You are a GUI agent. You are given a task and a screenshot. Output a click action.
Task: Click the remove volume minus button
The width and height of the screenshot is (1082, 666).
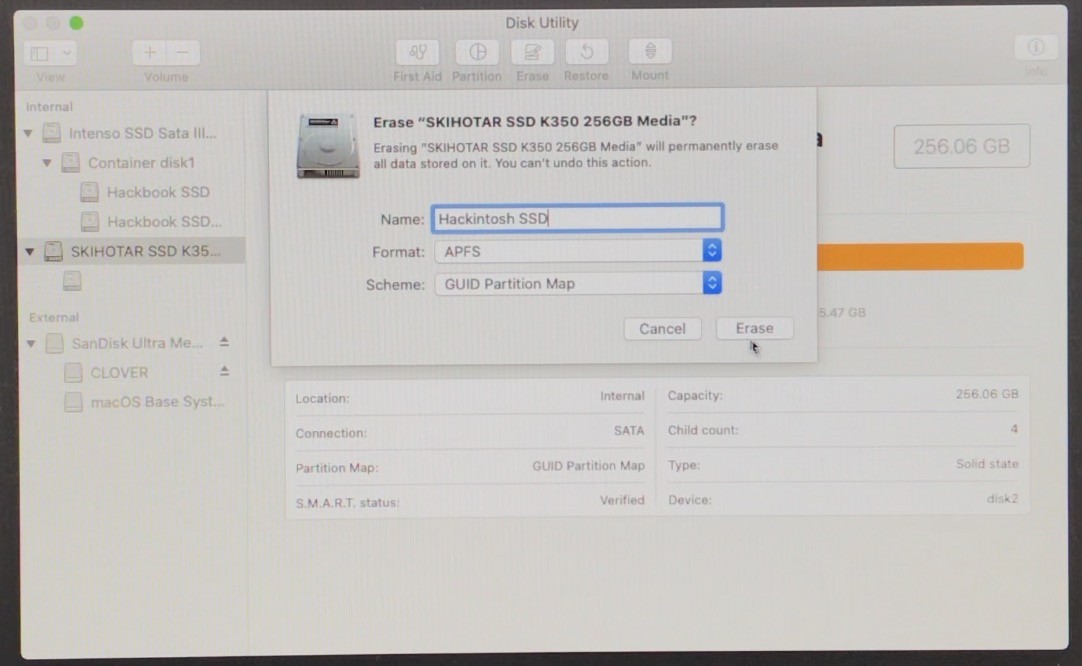click(x=183, y=53)
